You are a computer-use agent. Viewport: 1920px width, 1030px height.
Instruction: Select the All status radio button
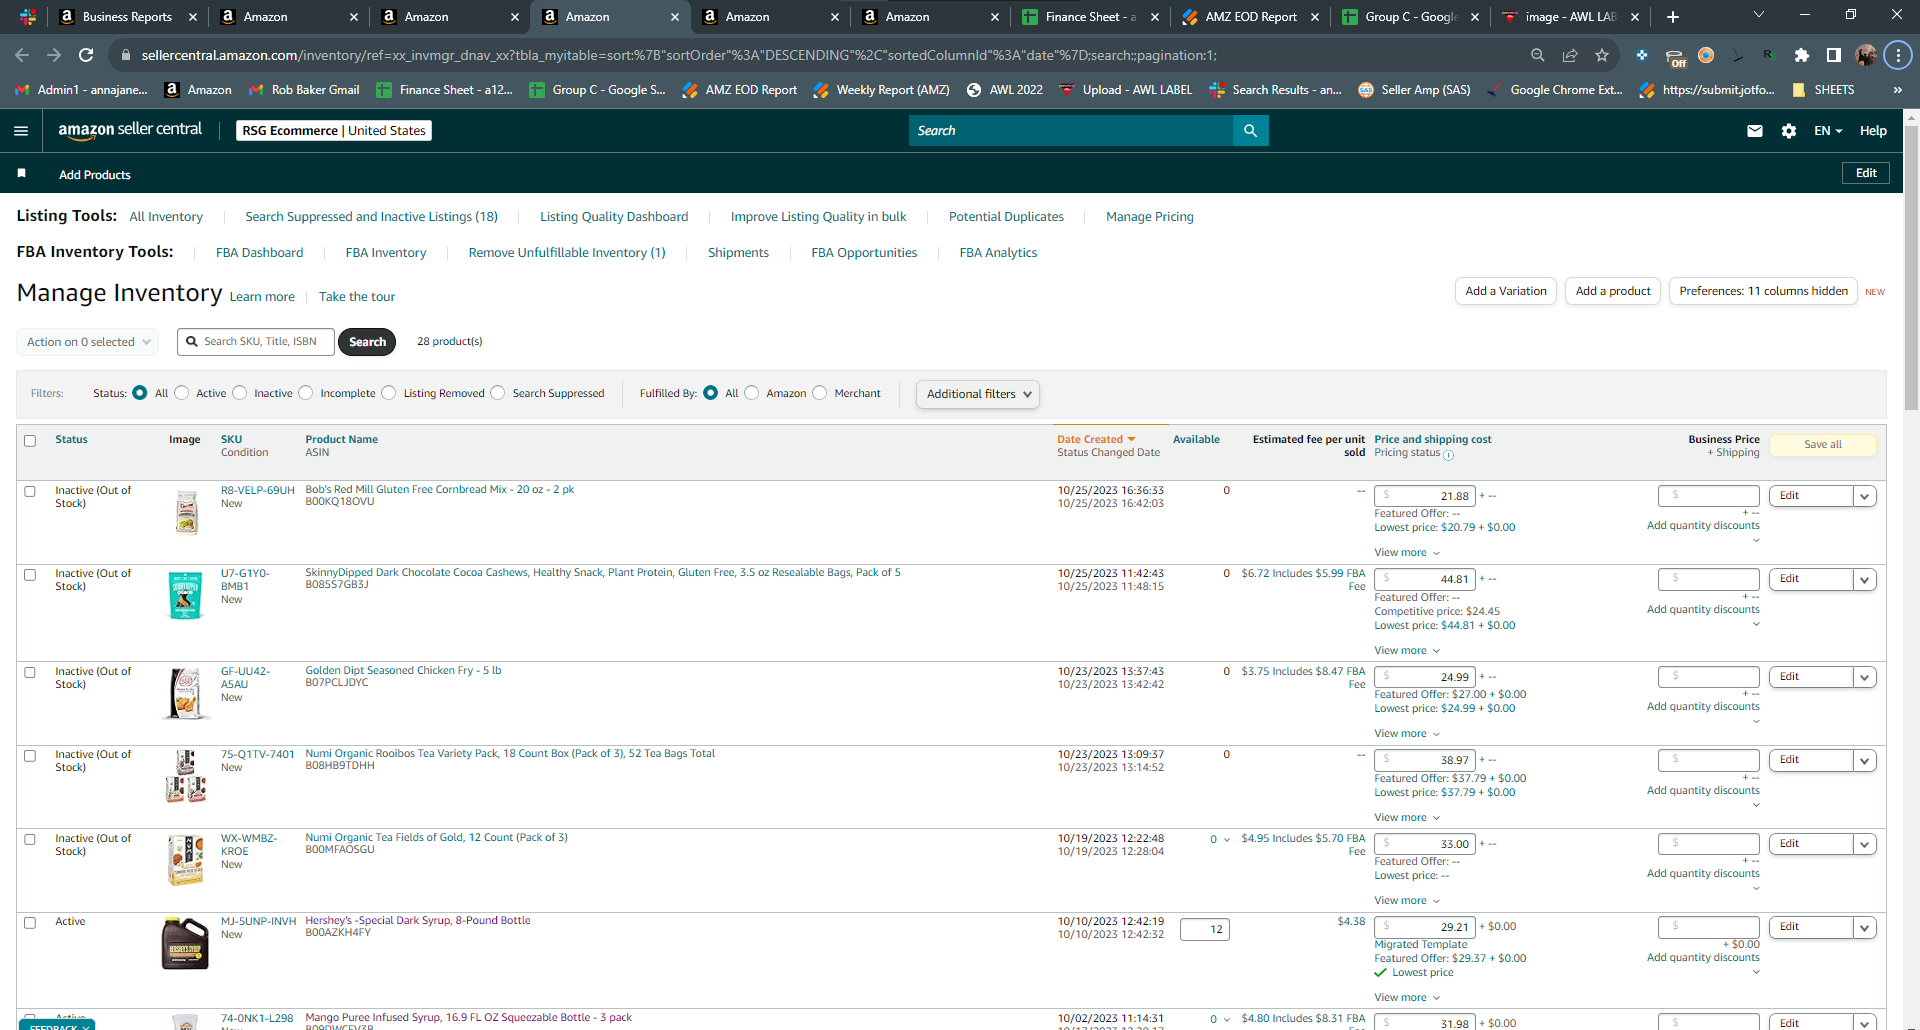[x=140, y=393]
